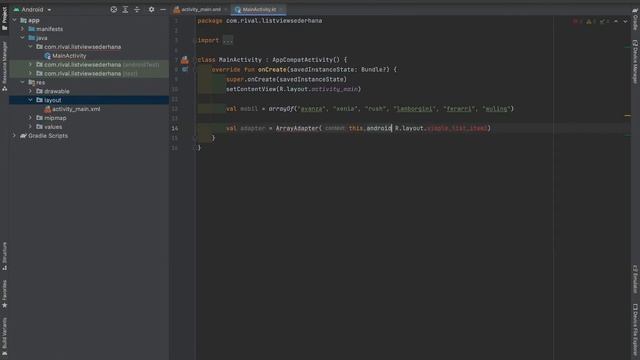
Task: Open the Device File Explorer side tab
Action: click(635, 330)
